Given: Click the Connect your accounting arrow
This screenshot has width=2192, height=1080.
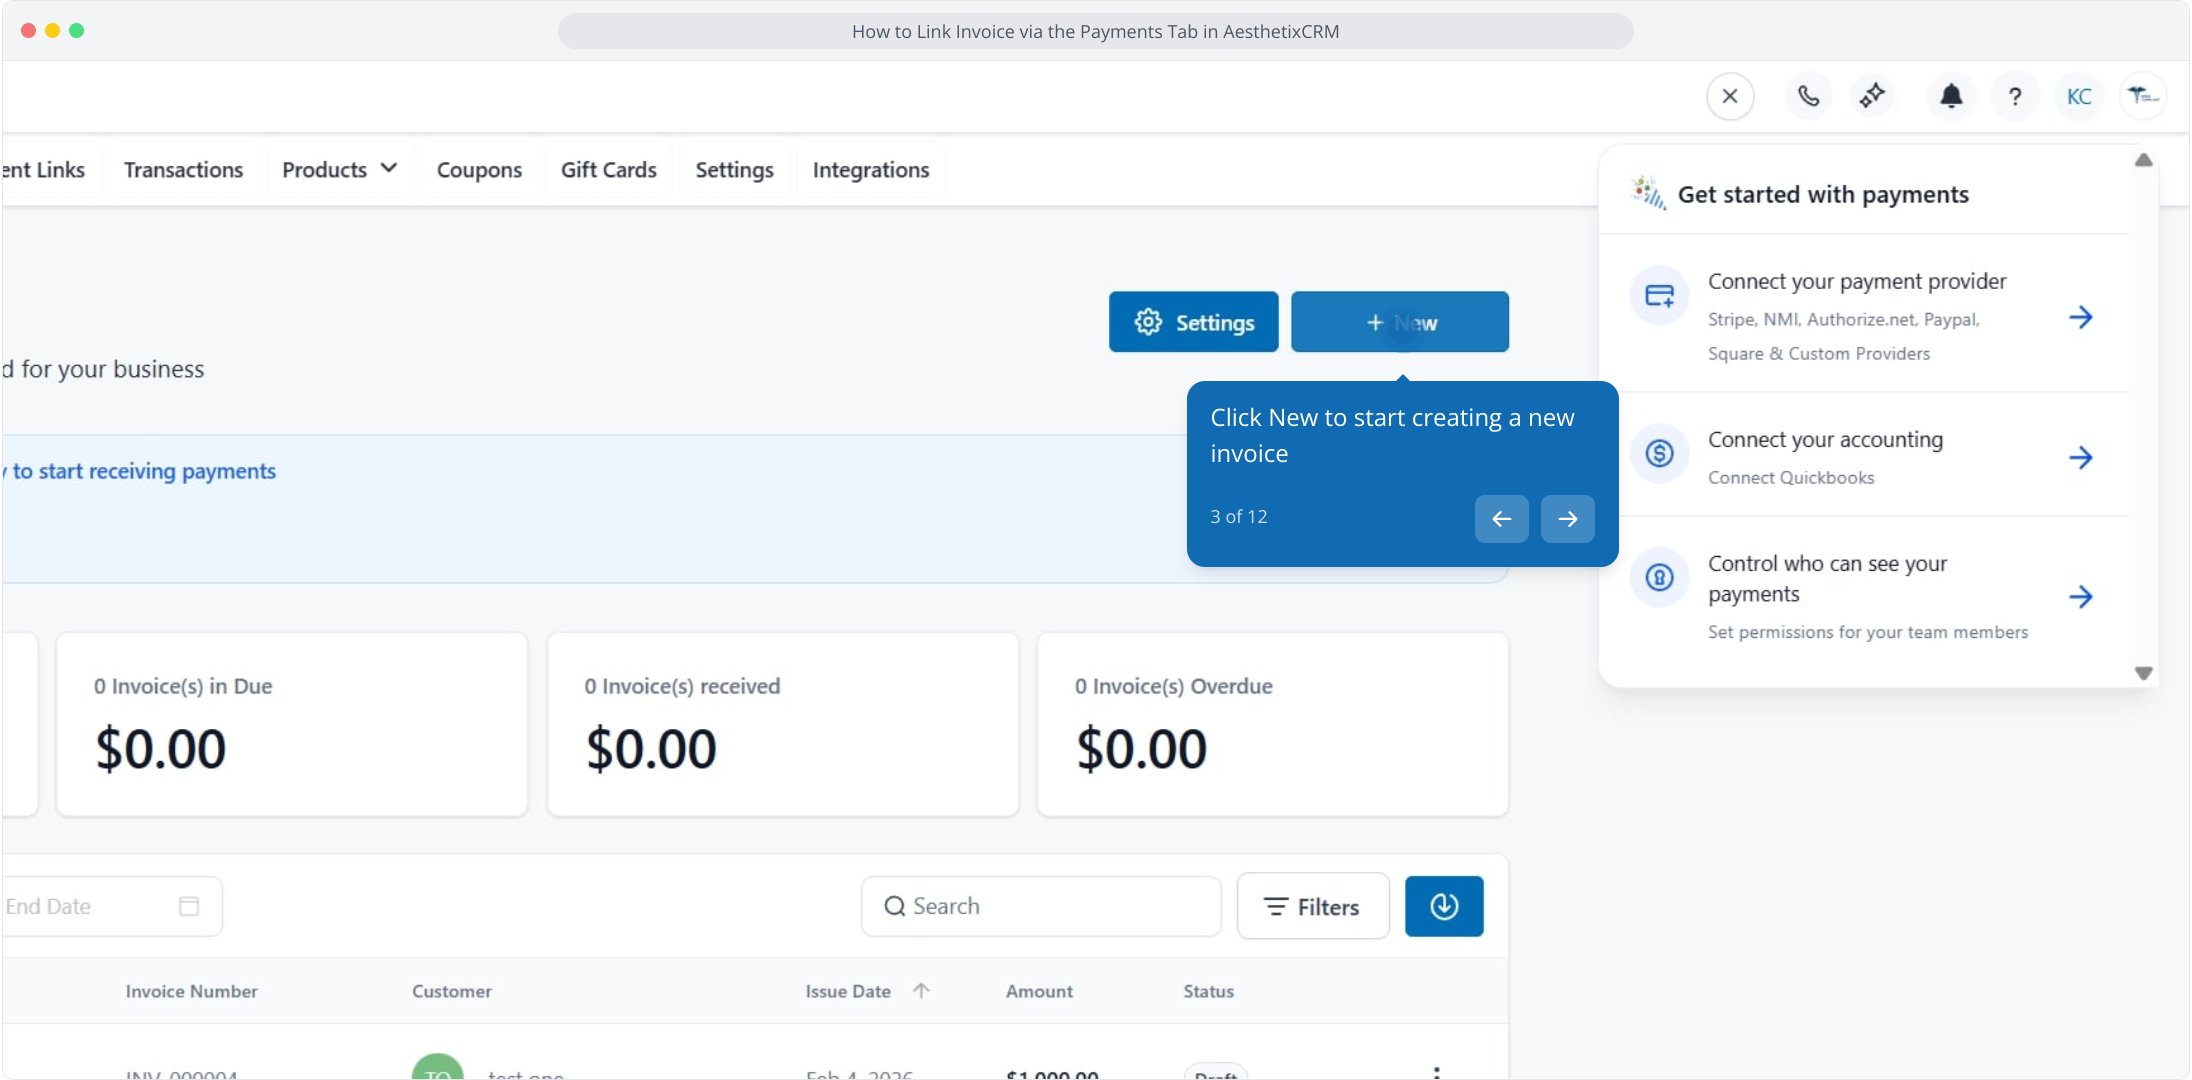Looking at the screenshot, I should coord(2080,457).
